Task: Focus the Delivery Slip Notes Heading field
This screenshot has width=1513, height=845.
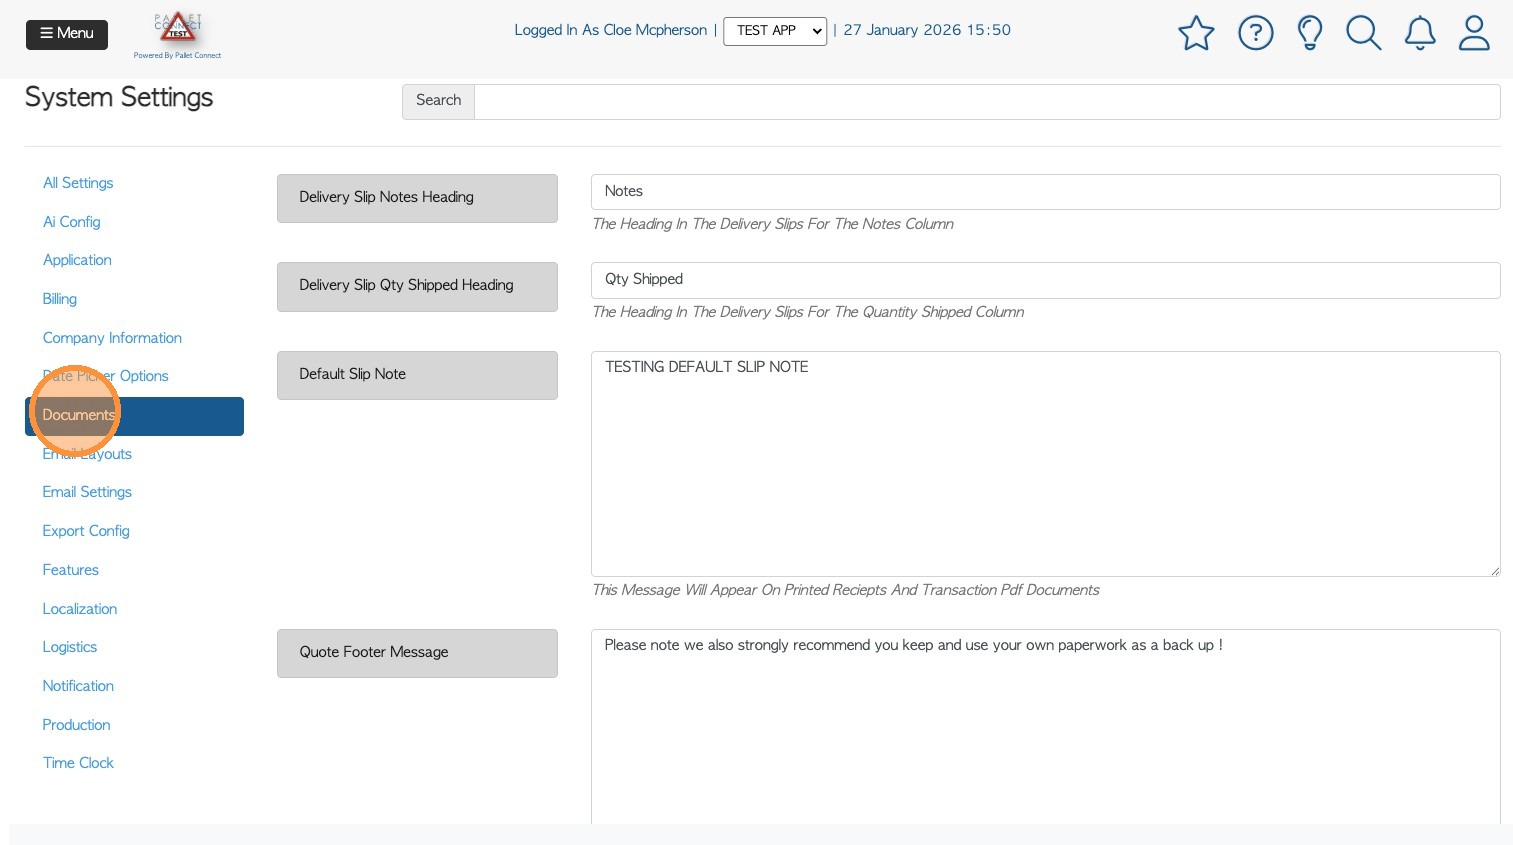Action: coord(1045,192)
